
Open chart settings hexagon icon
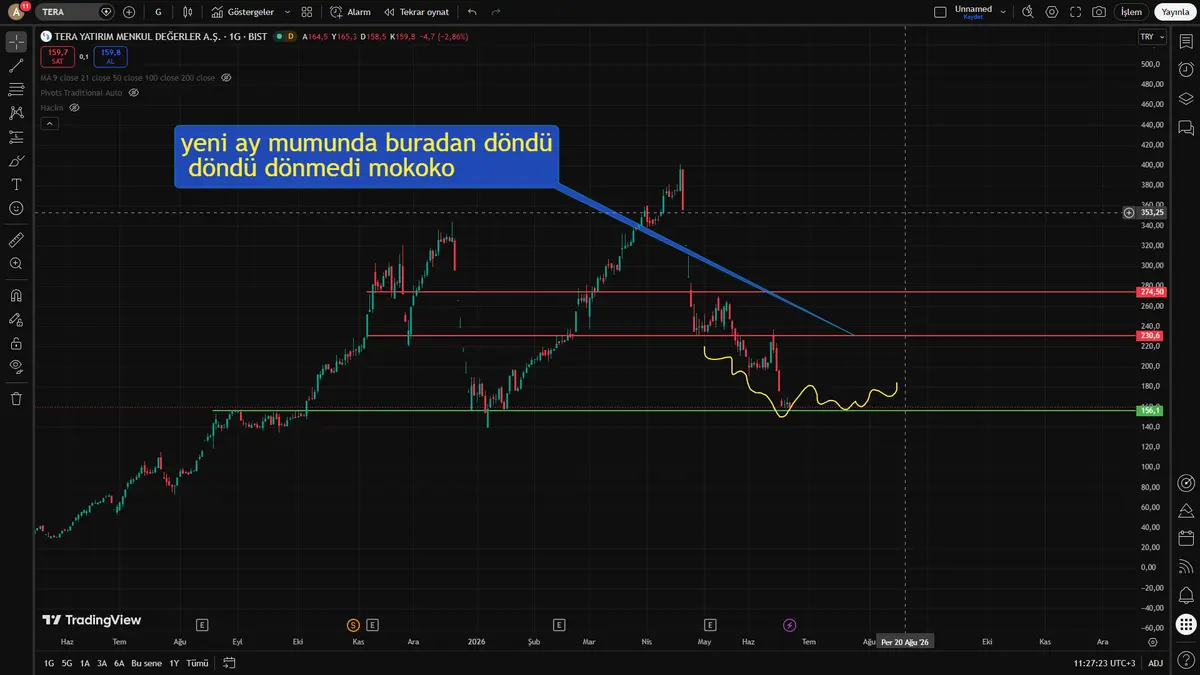coord(1051,12)
